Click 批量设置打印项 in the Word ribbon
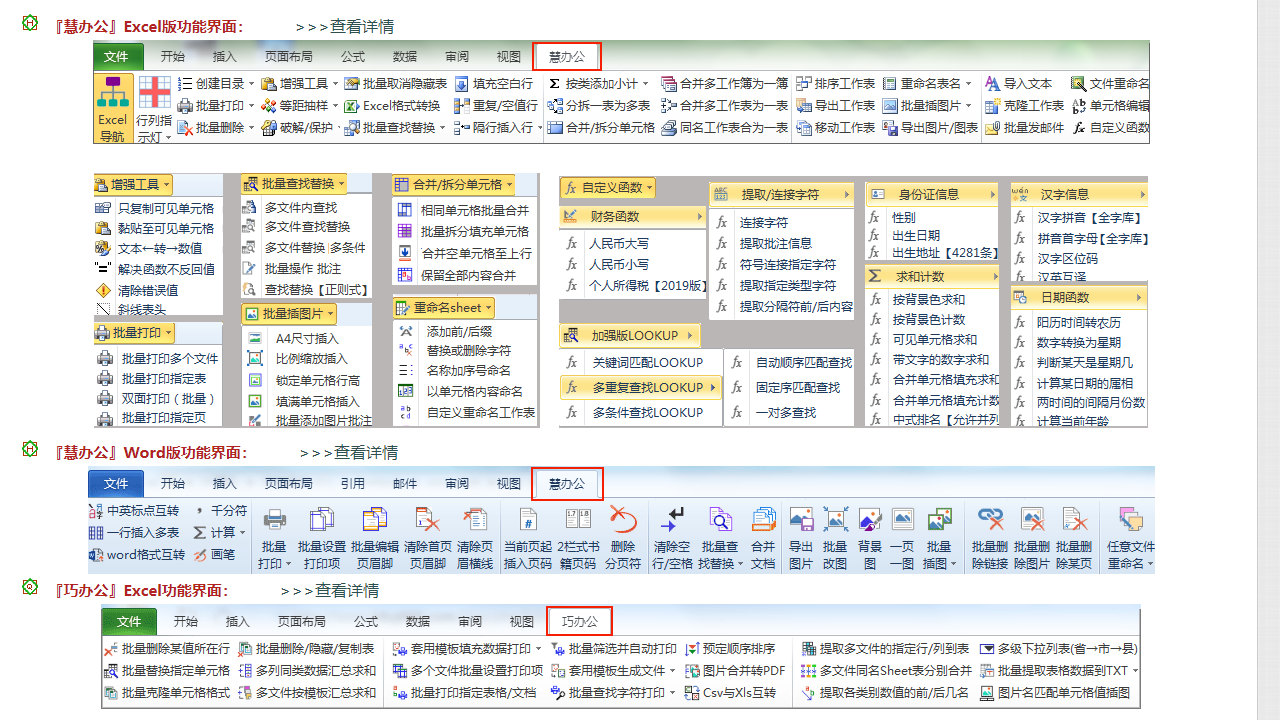This screenshot has width=1280, height=720. point(322,538)
